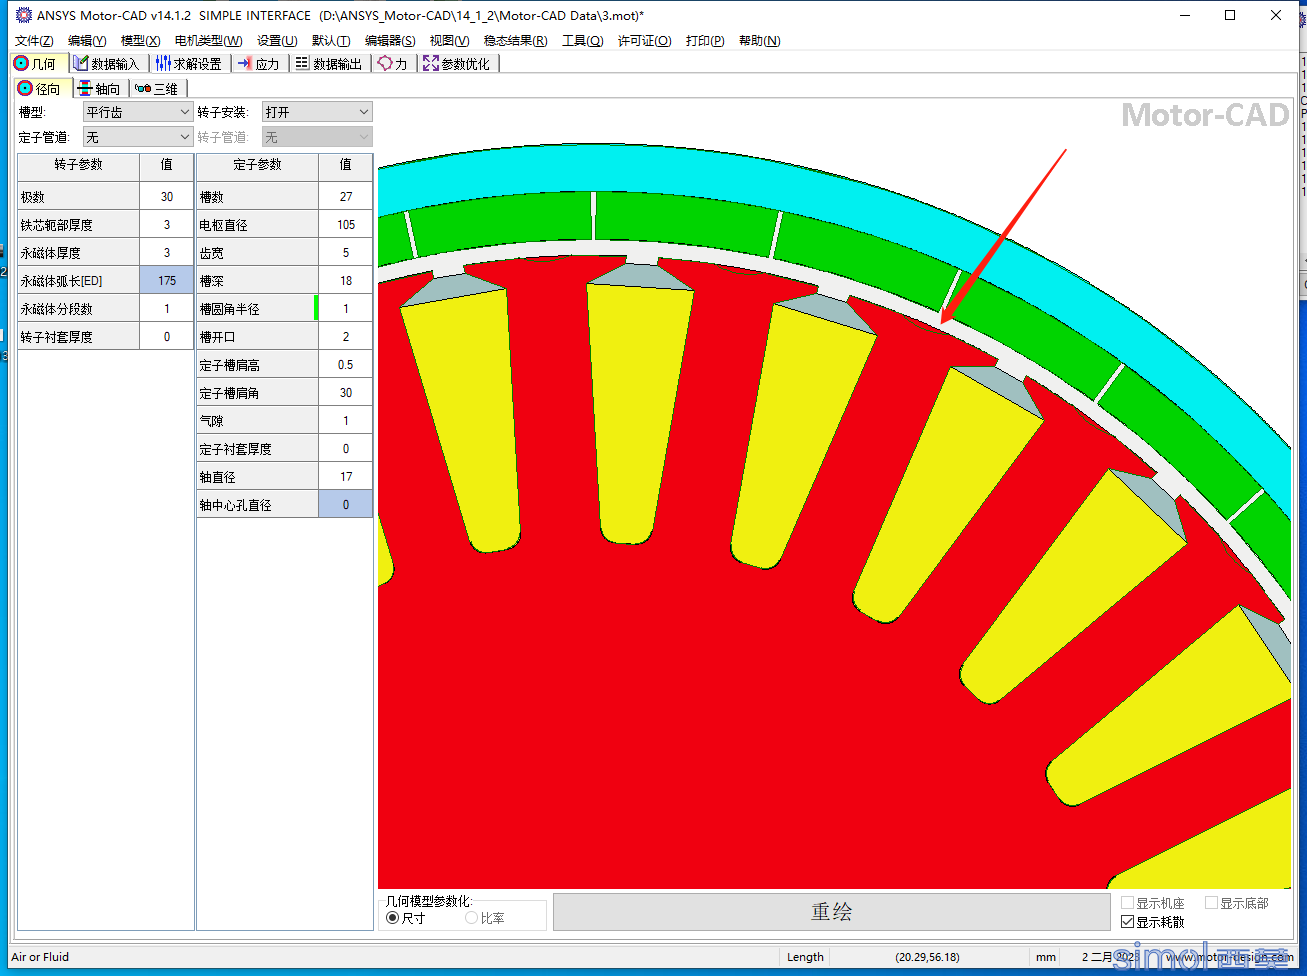Expand the 转子安装 dropdown
Image resolution: width=1307 pixels, height=976 pixels.
pyautogui.click(x=317, y=112)
